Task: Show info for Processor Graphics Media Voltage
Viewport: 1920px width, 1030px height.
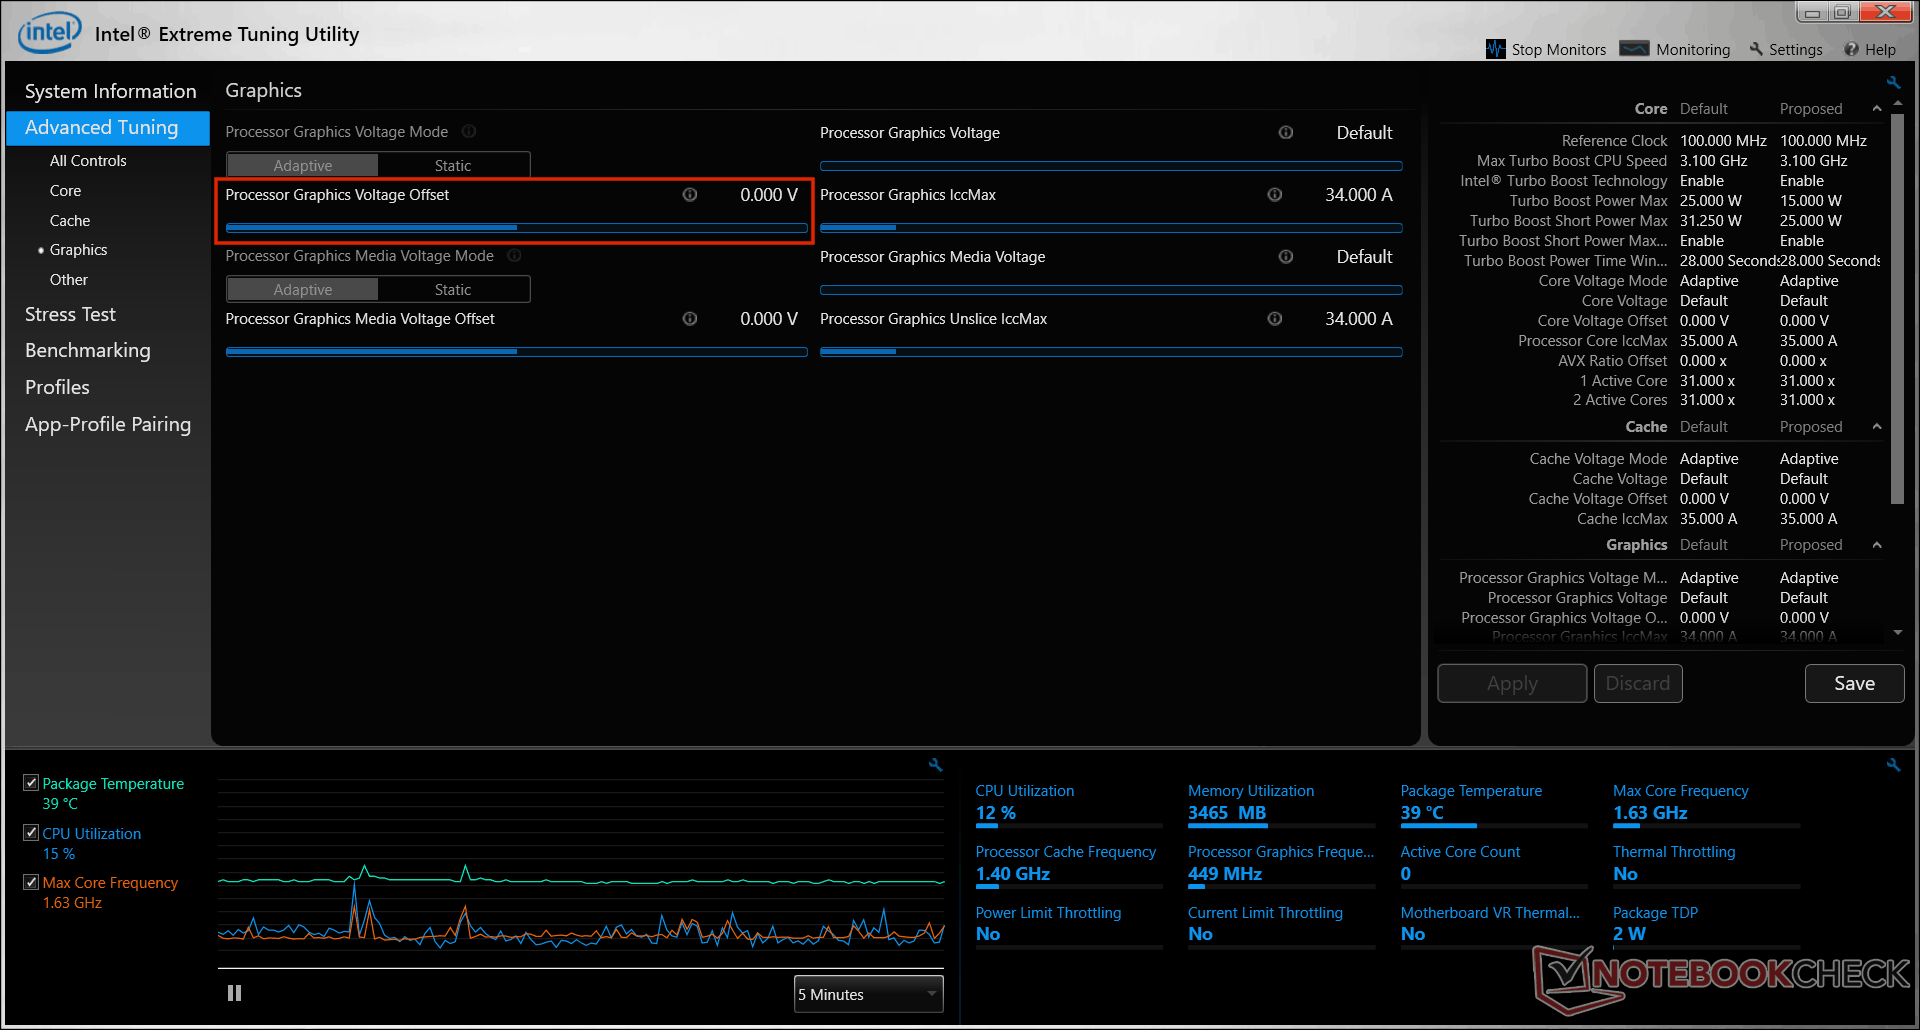Action: 1286,257
